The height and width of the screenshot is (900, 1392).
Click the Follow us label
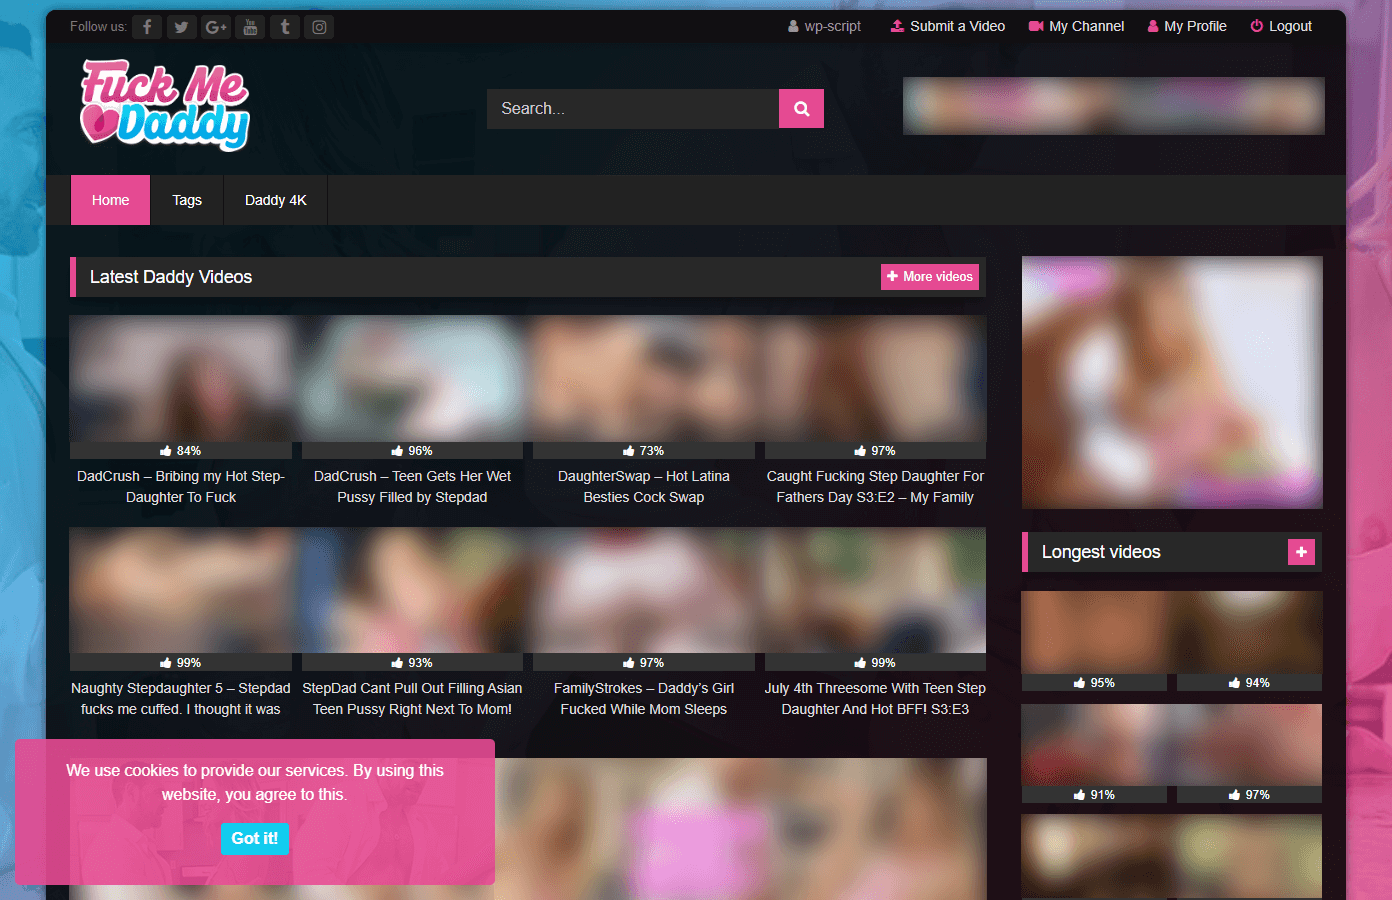pos(98,27)
